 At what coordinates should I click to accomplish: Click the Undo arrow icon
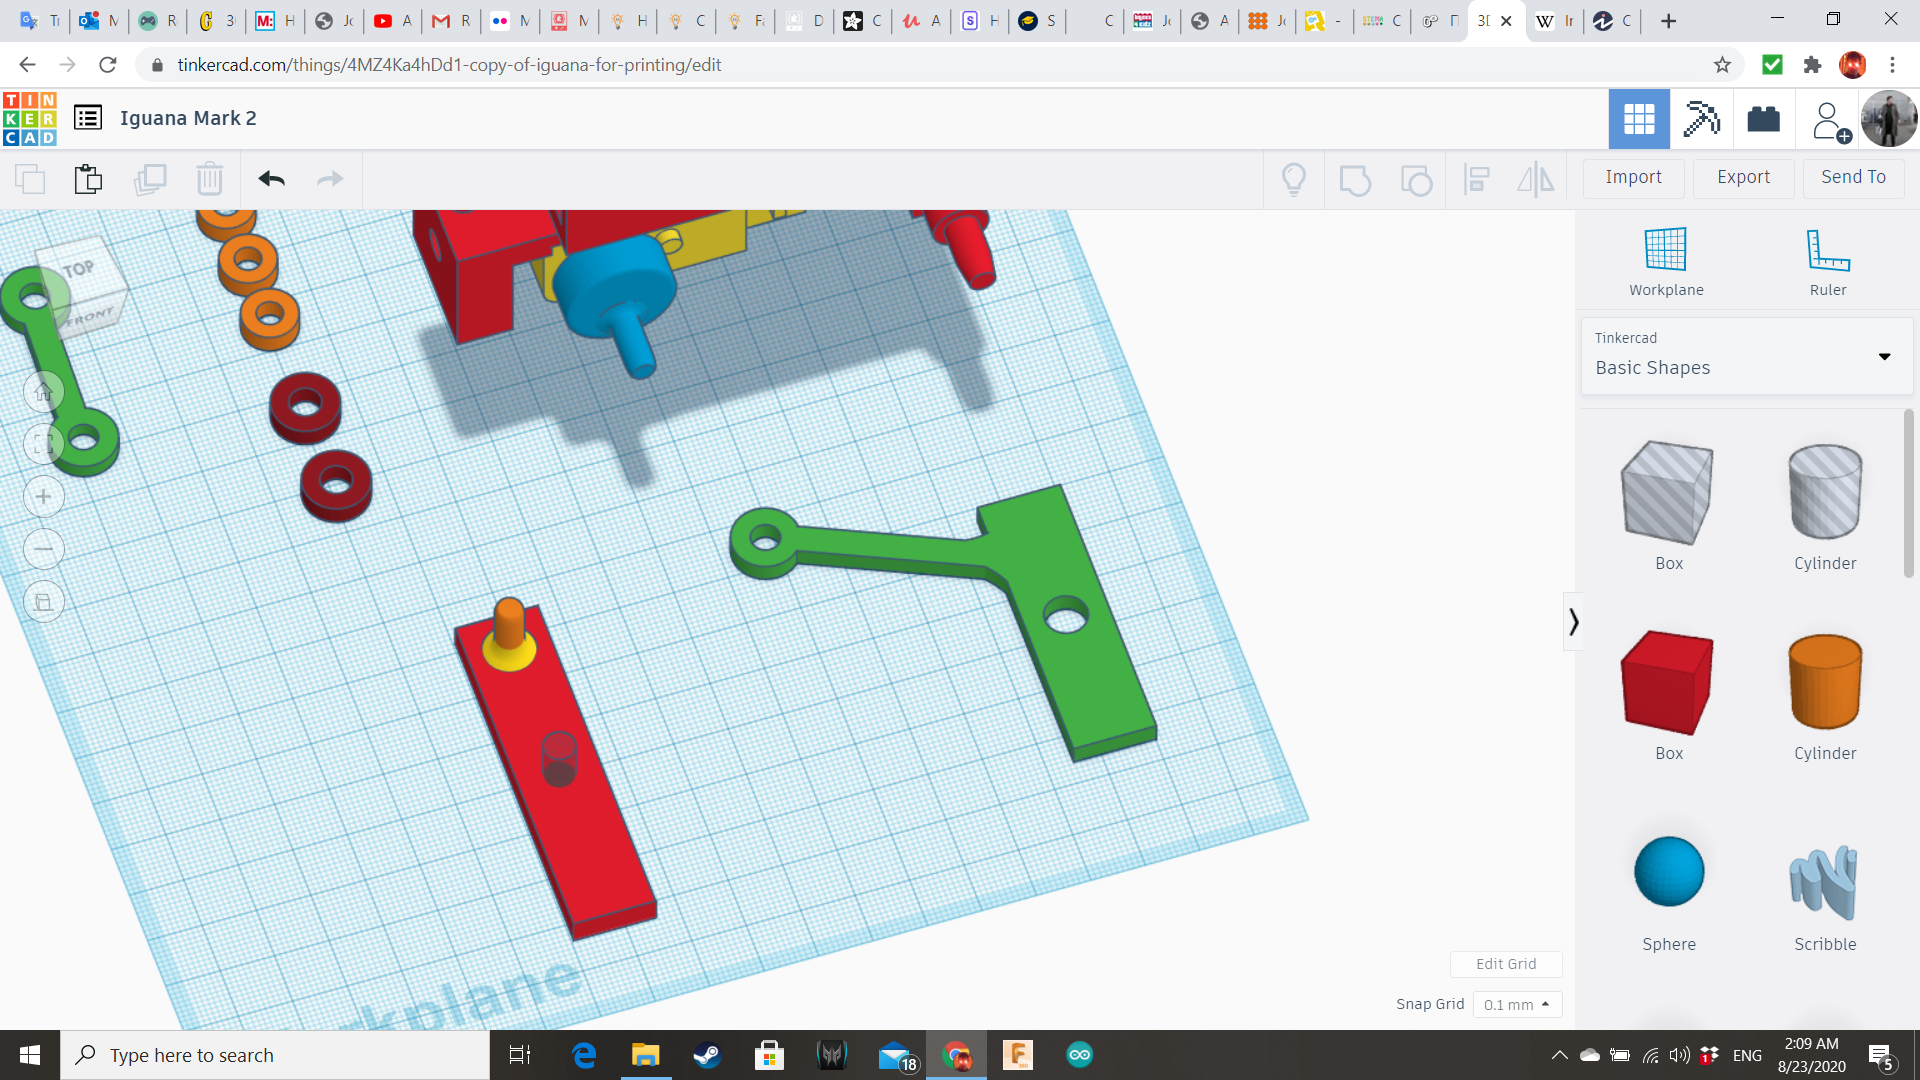(271, 179)
